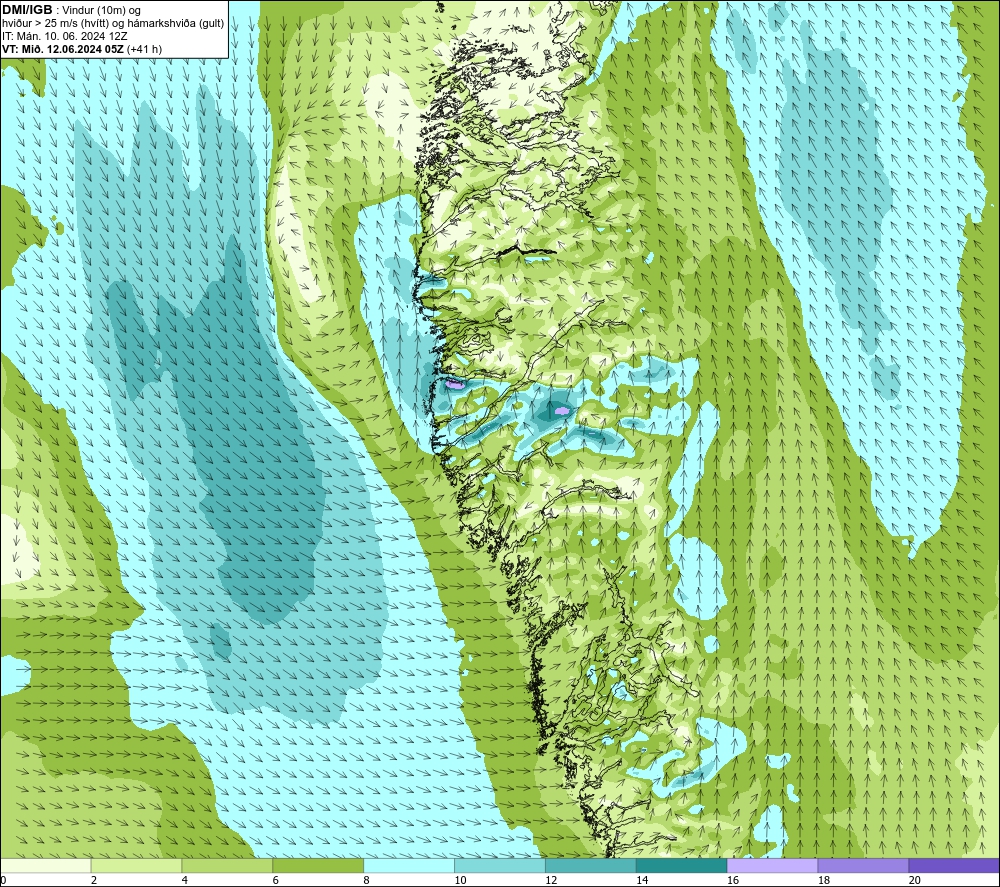Viewport: 1000px width, 887px height.
Task: Click the 16–18 m/s lavender legend swatch
Action: (x=772, y=865)
